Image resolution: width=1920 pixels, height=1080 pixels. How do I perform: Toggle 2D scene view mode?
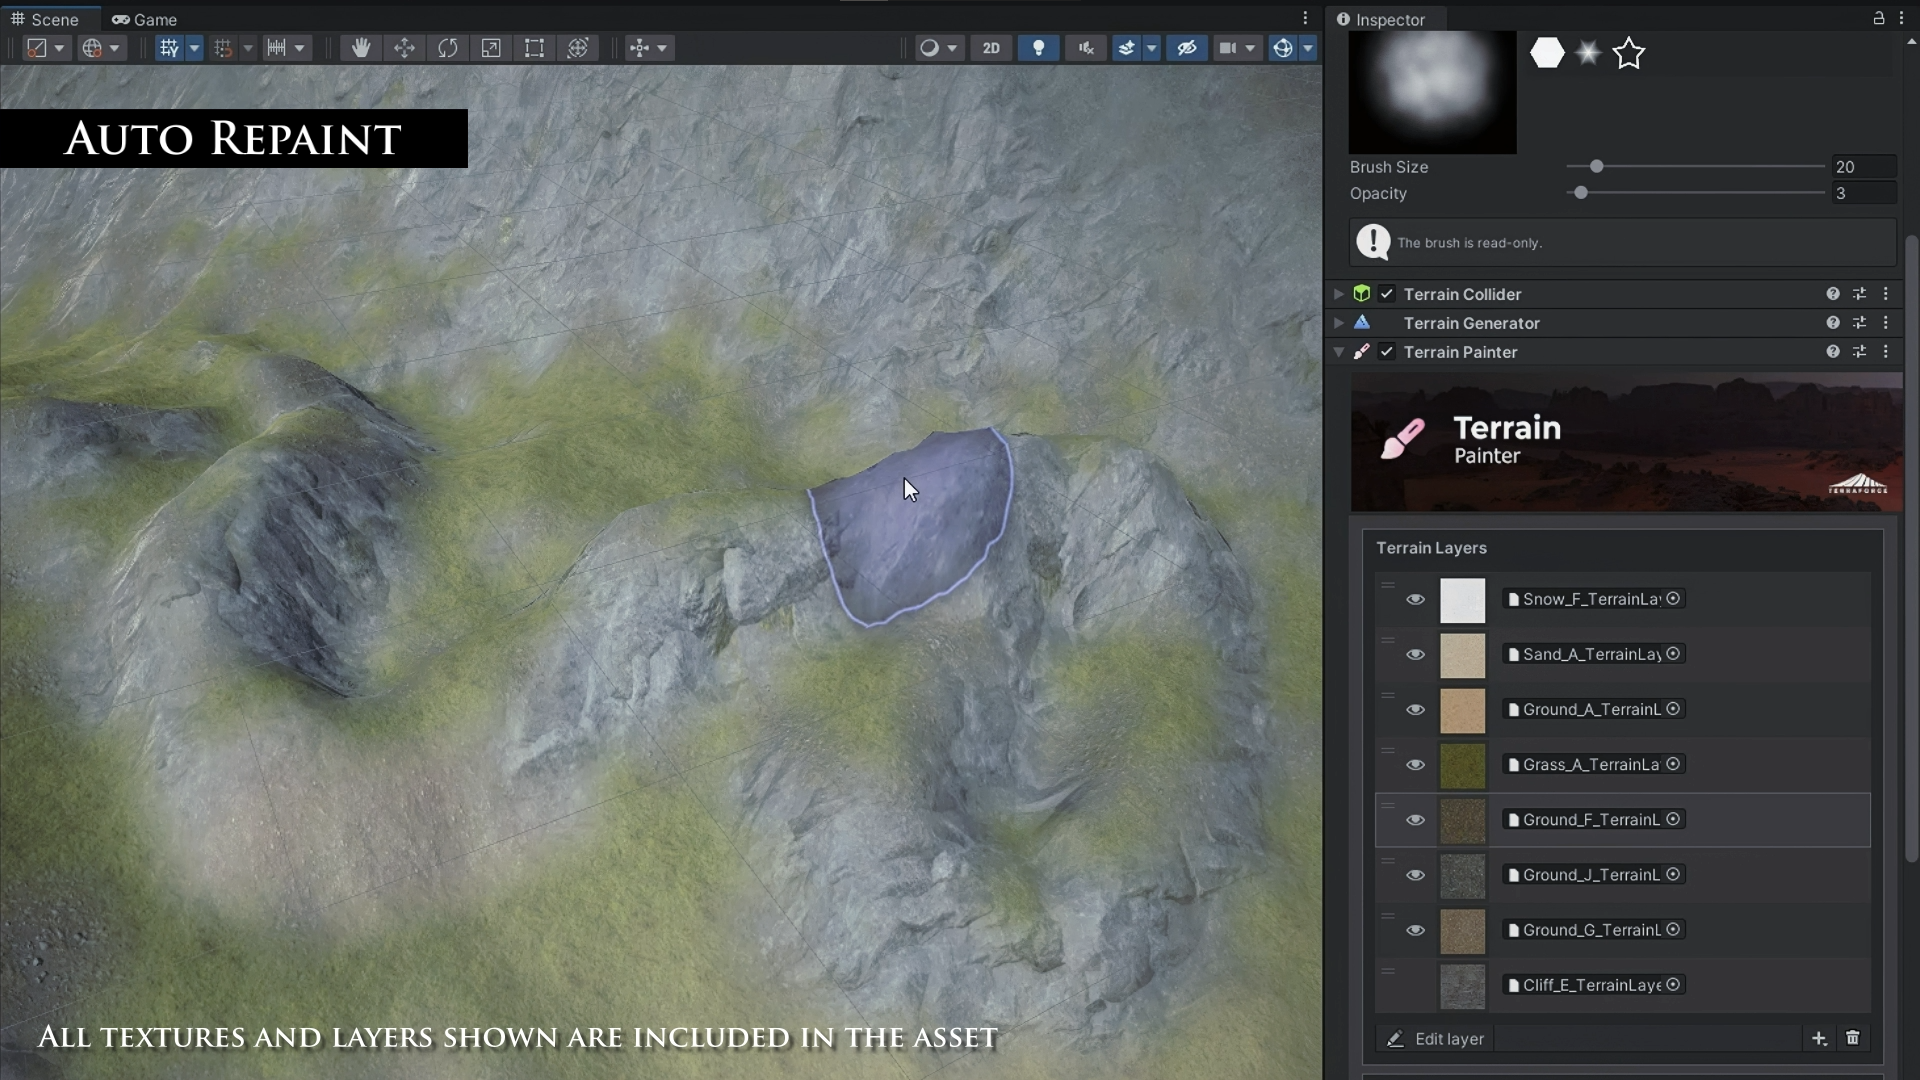coord(990,48)
